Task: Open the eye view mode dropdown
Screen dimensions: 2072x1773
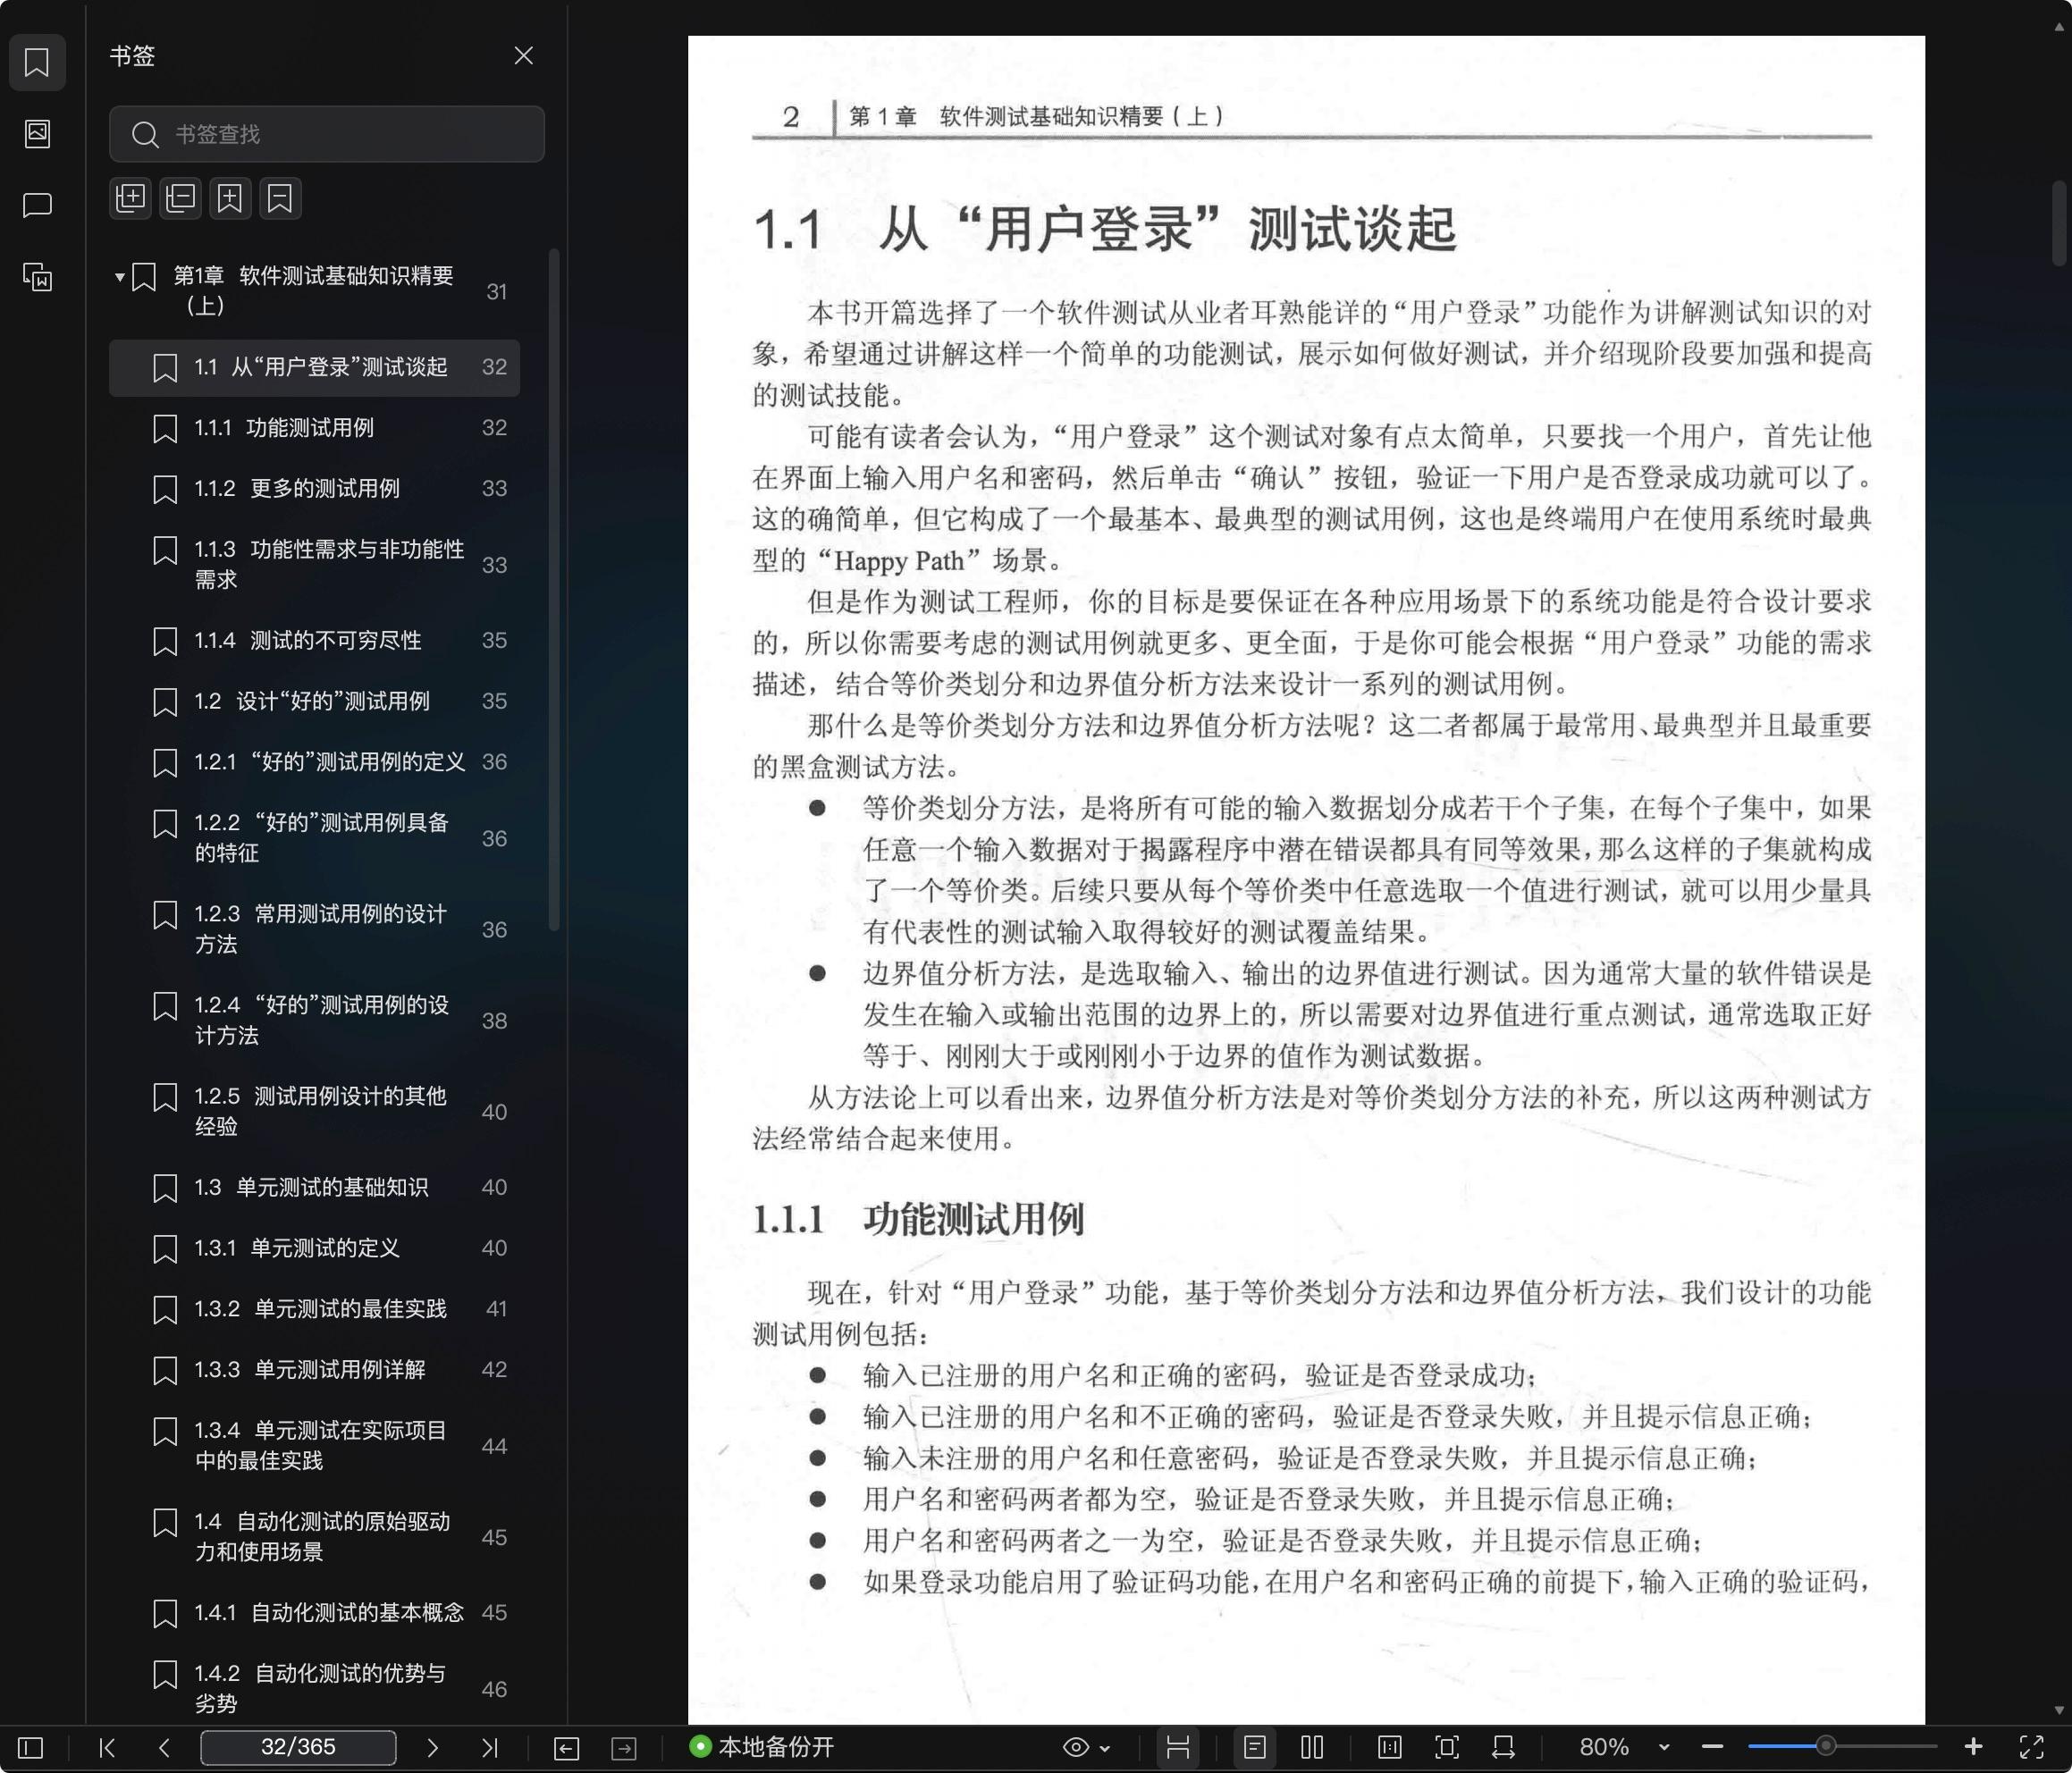Action: (x=1086, y=1747)
